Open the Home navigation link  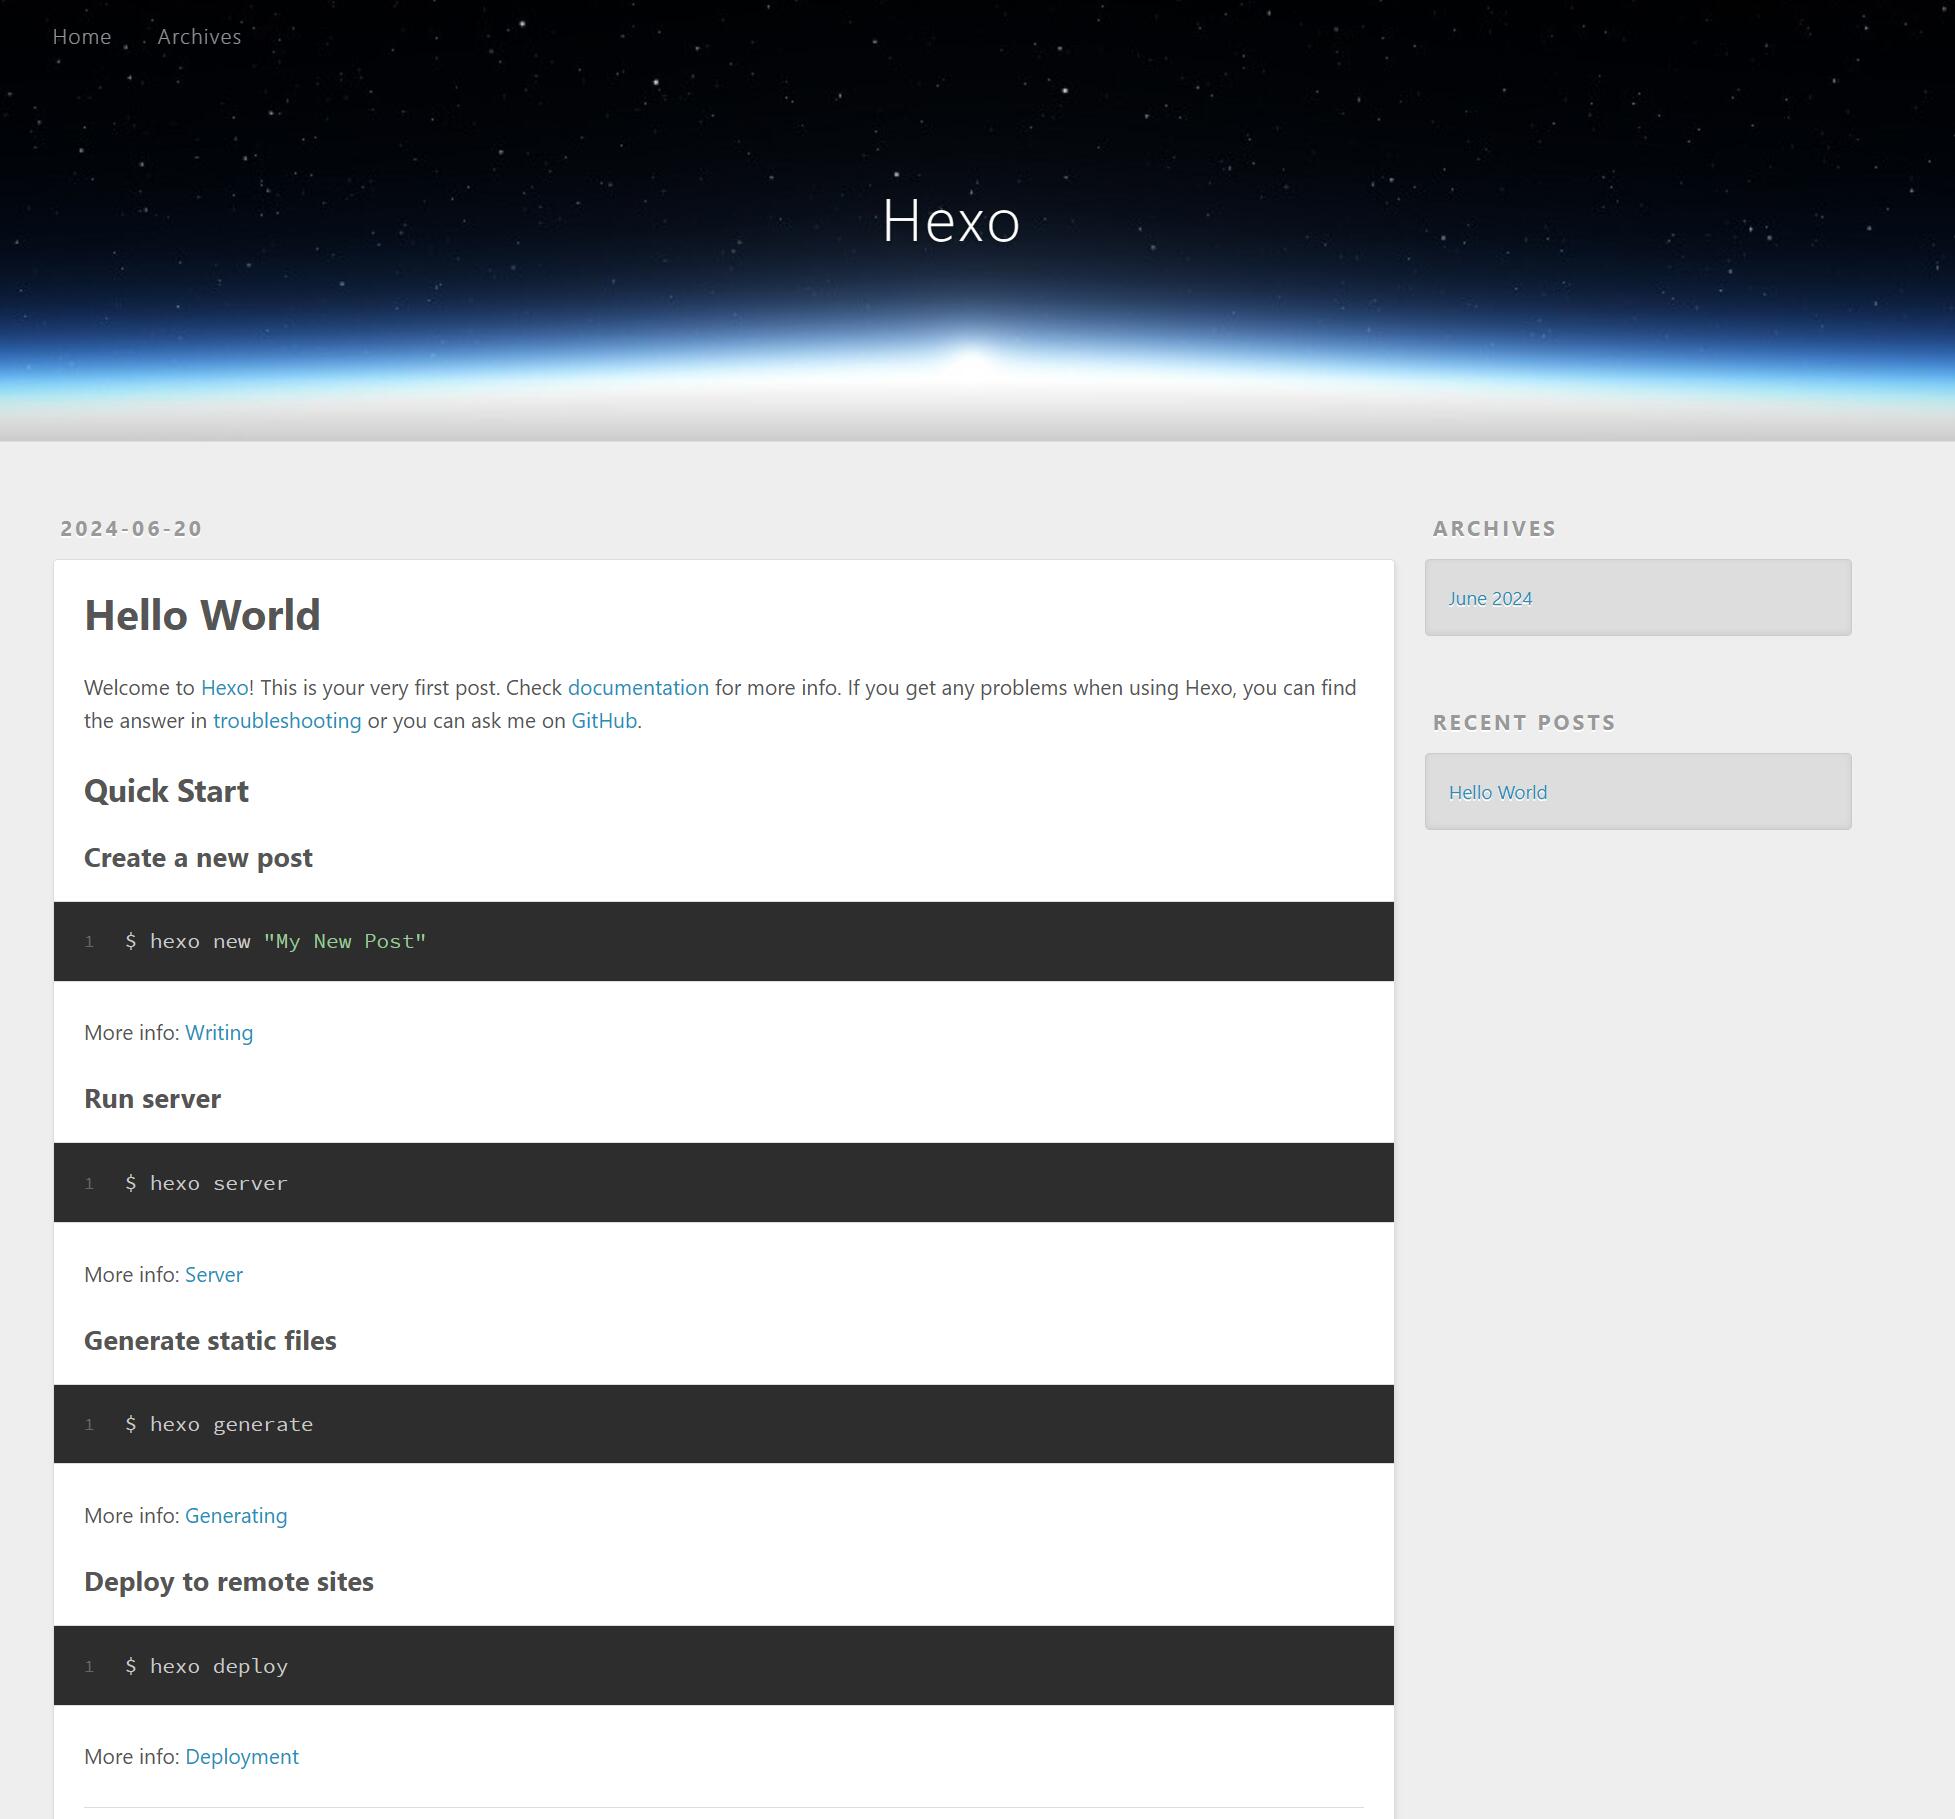click(x=82, y=37)
